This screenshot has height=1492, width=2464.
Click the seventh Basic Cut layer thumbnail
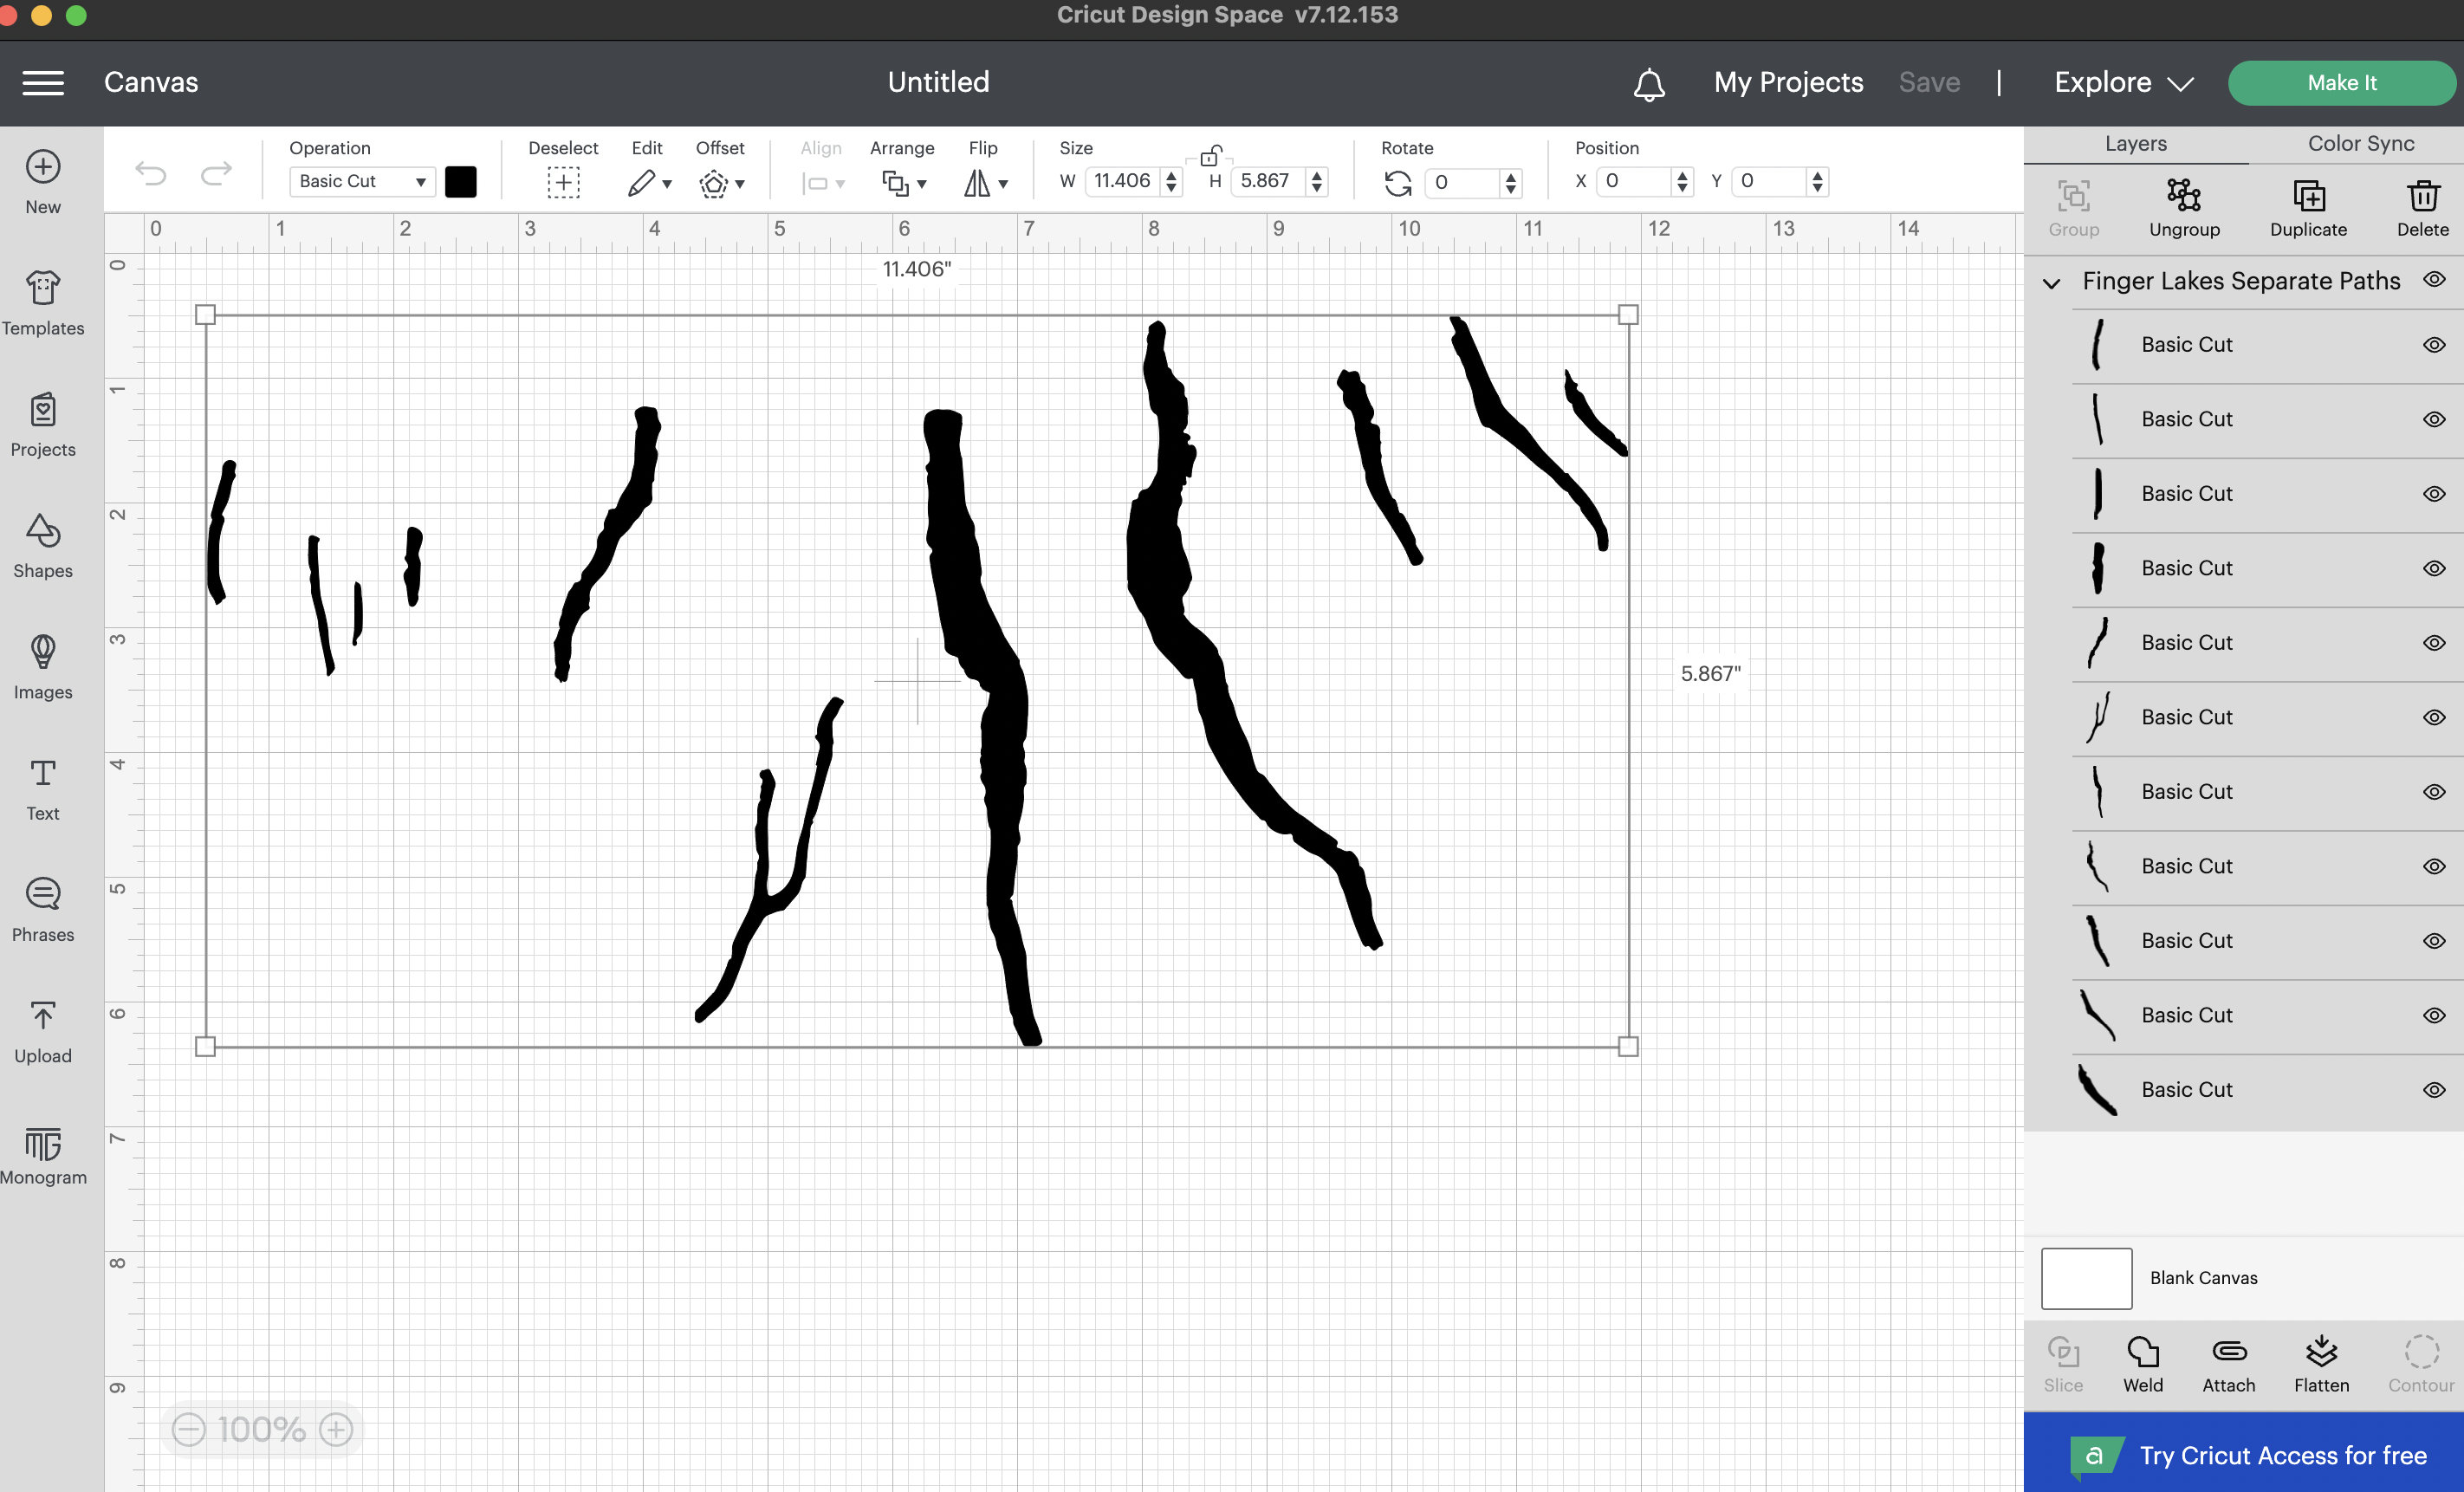(2098, 793)
